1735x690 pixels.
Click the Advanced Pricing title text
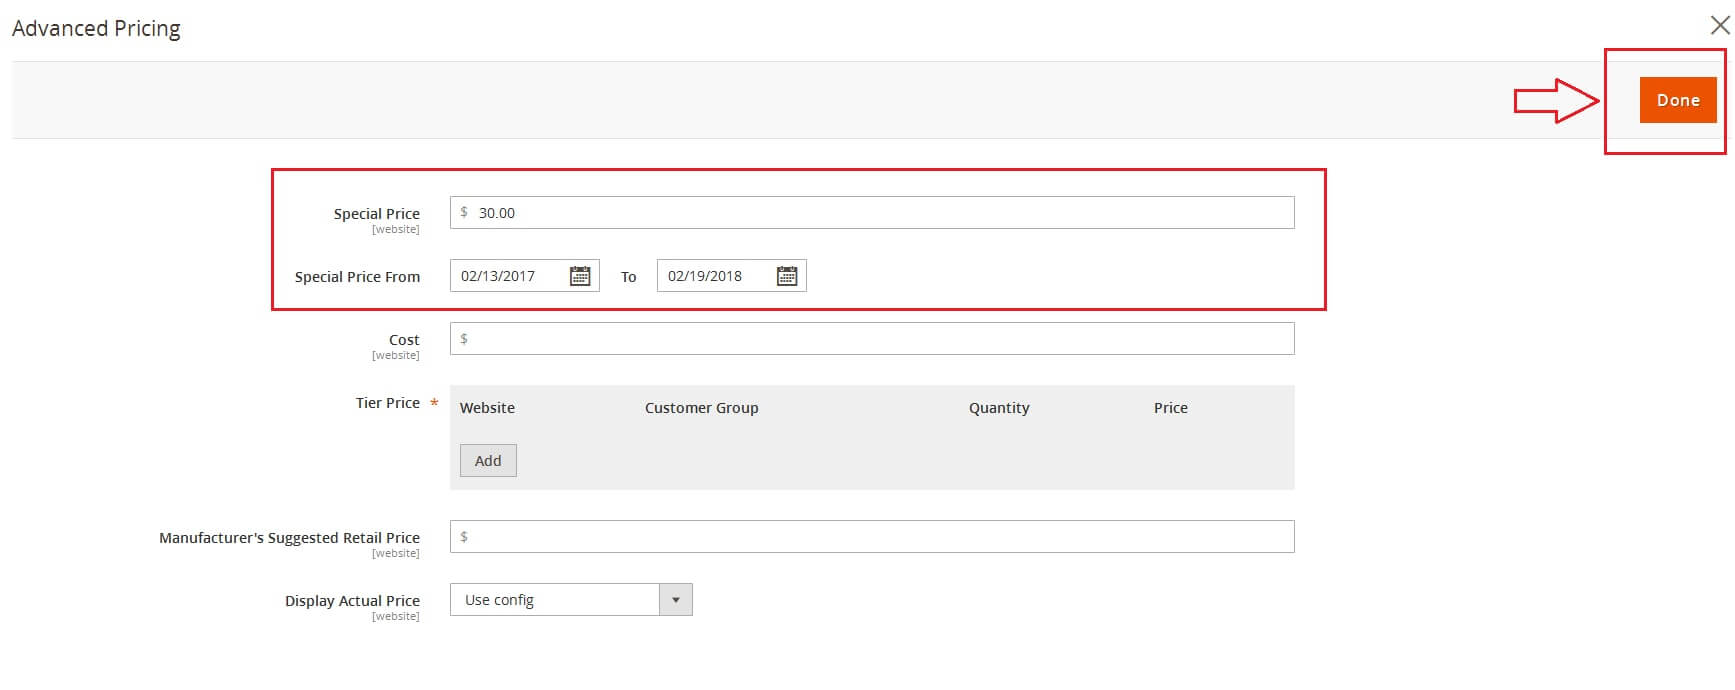pos(96,29)
